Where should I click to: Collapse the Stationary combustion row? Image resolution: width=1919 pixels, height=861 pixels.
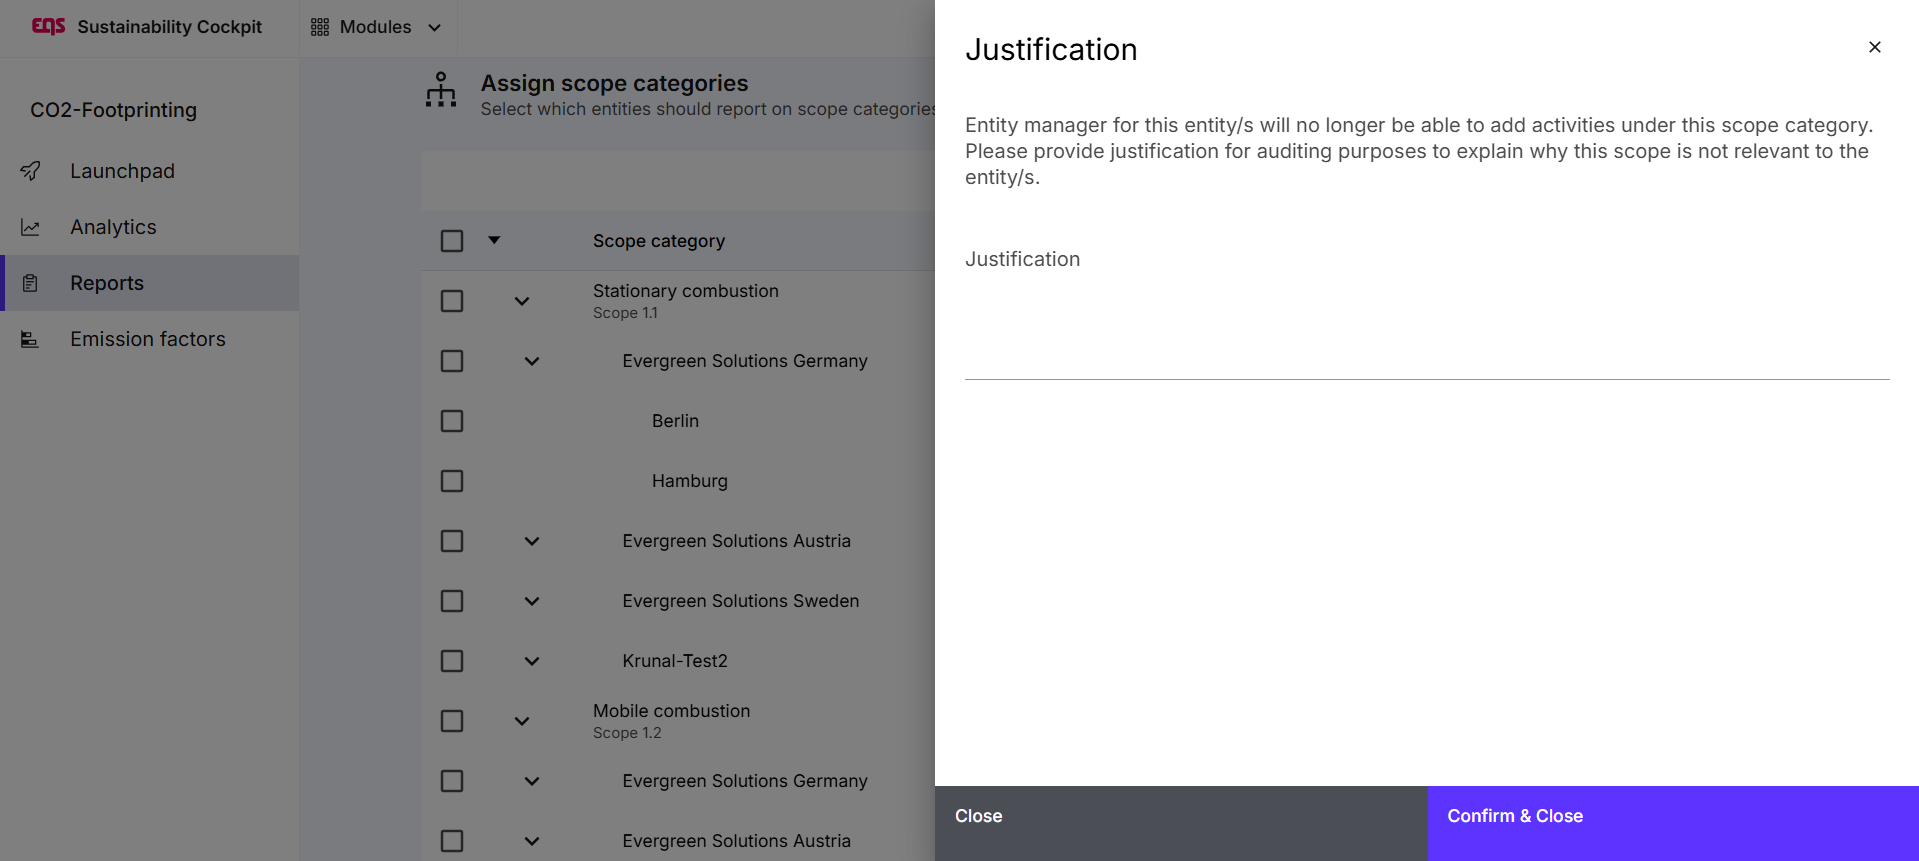[x=522, y=301]
